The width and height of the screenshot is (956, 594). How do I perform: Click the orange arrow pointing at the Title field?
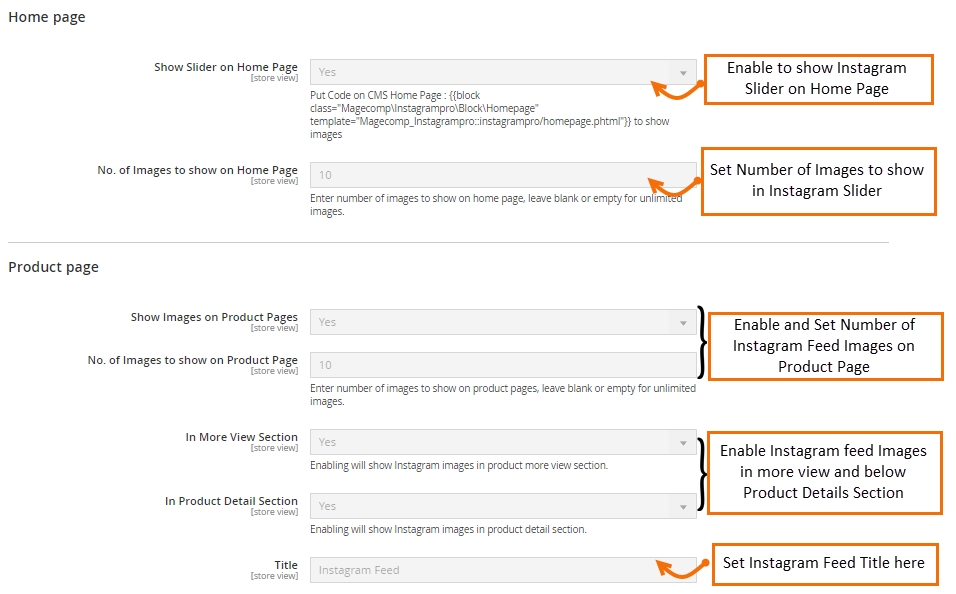pos(683,569)
